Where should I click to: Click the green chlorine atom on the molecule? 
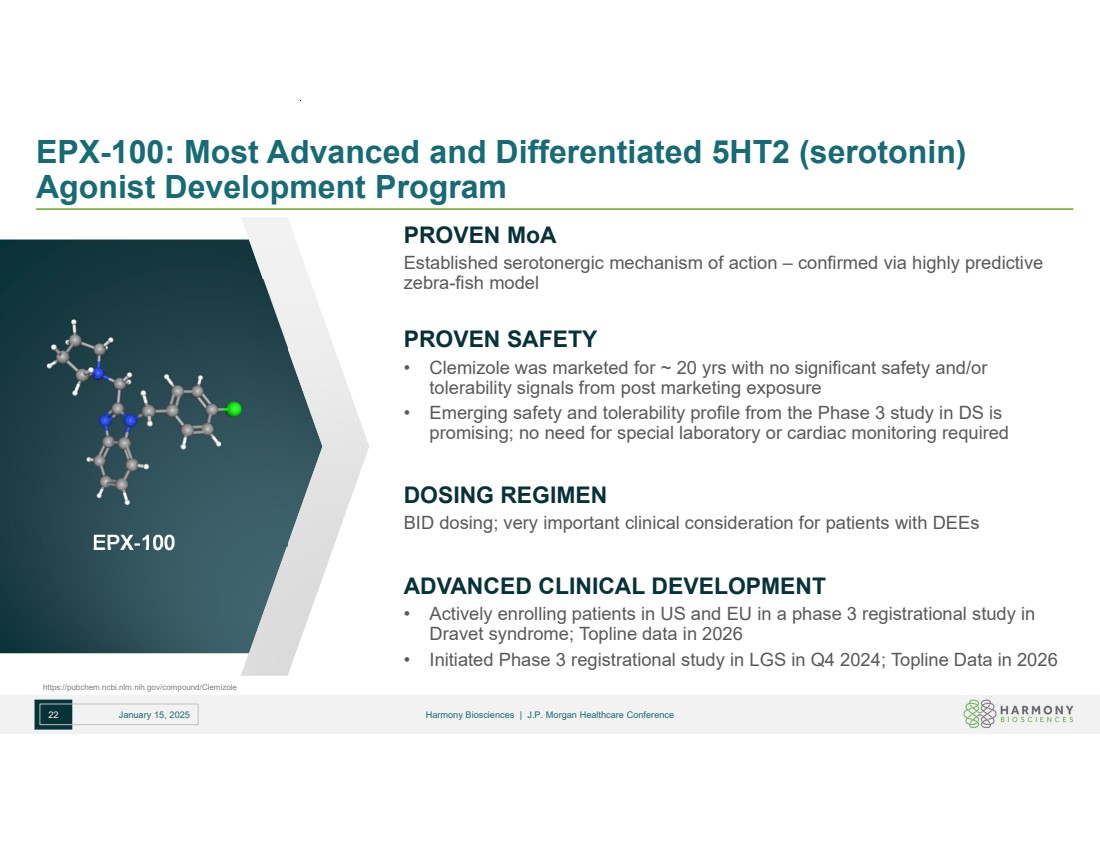[234, 409]
